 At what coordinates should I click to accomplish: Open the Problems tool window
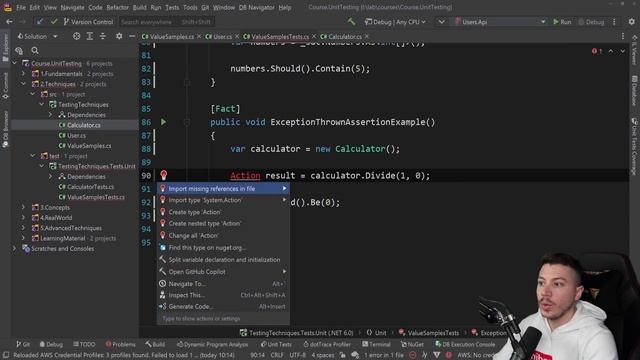click(x=120, y=344)
